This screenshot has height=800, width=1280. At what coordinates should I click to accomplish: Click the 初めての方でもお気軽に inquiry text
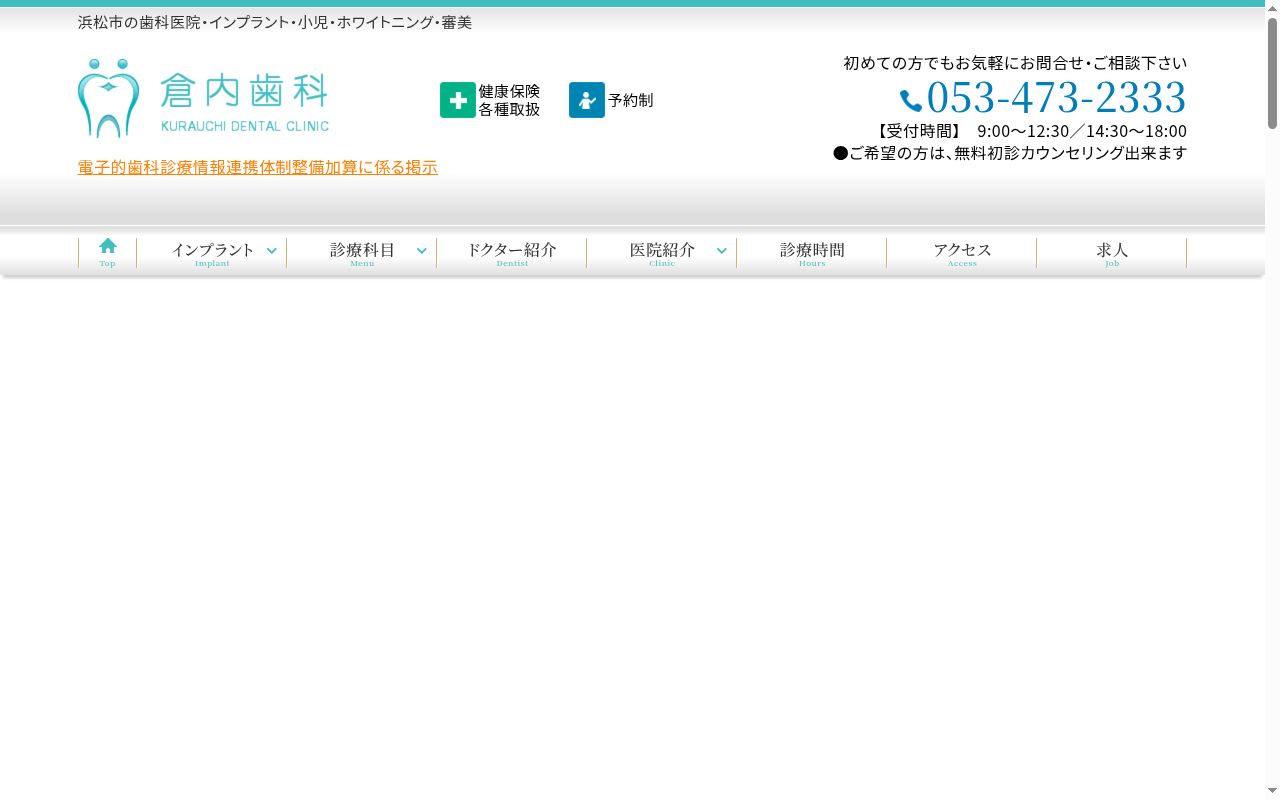click(x=1015, y=63)
